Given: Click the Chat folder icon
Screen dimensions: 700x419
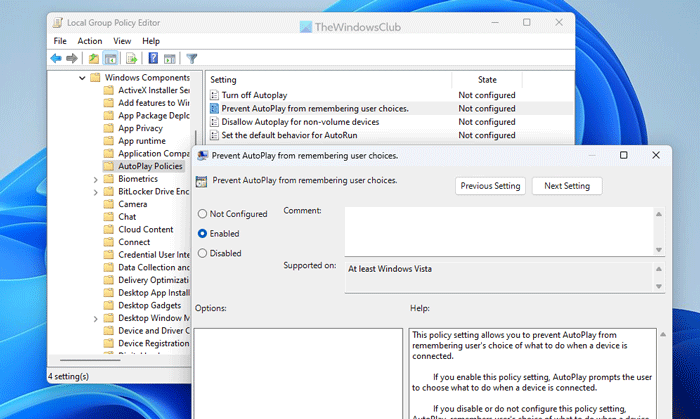Looking at the screenshot, I should coord(108,217).
